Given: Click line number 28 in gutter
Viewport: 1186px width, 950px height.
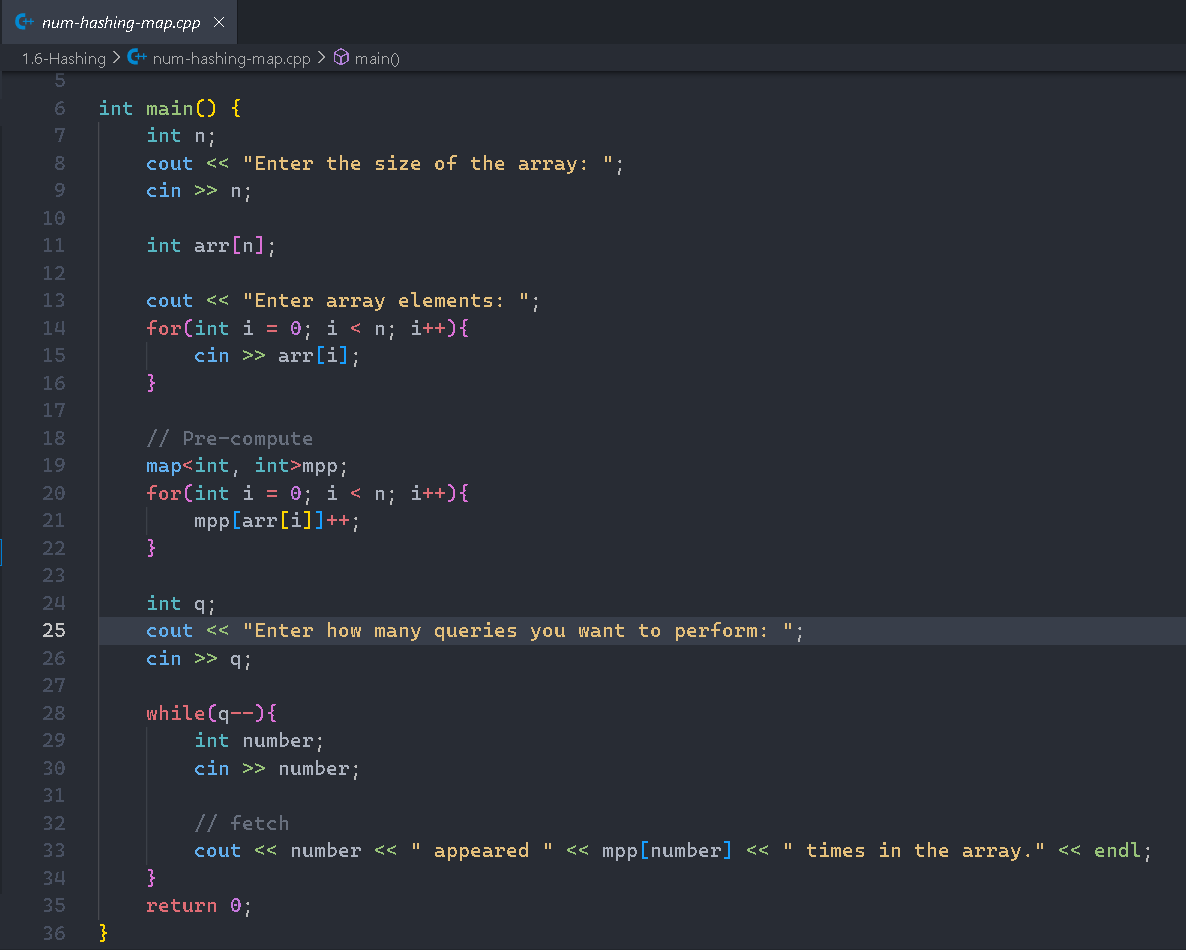Looking at the screenshot, I should (x=54, y=712).
